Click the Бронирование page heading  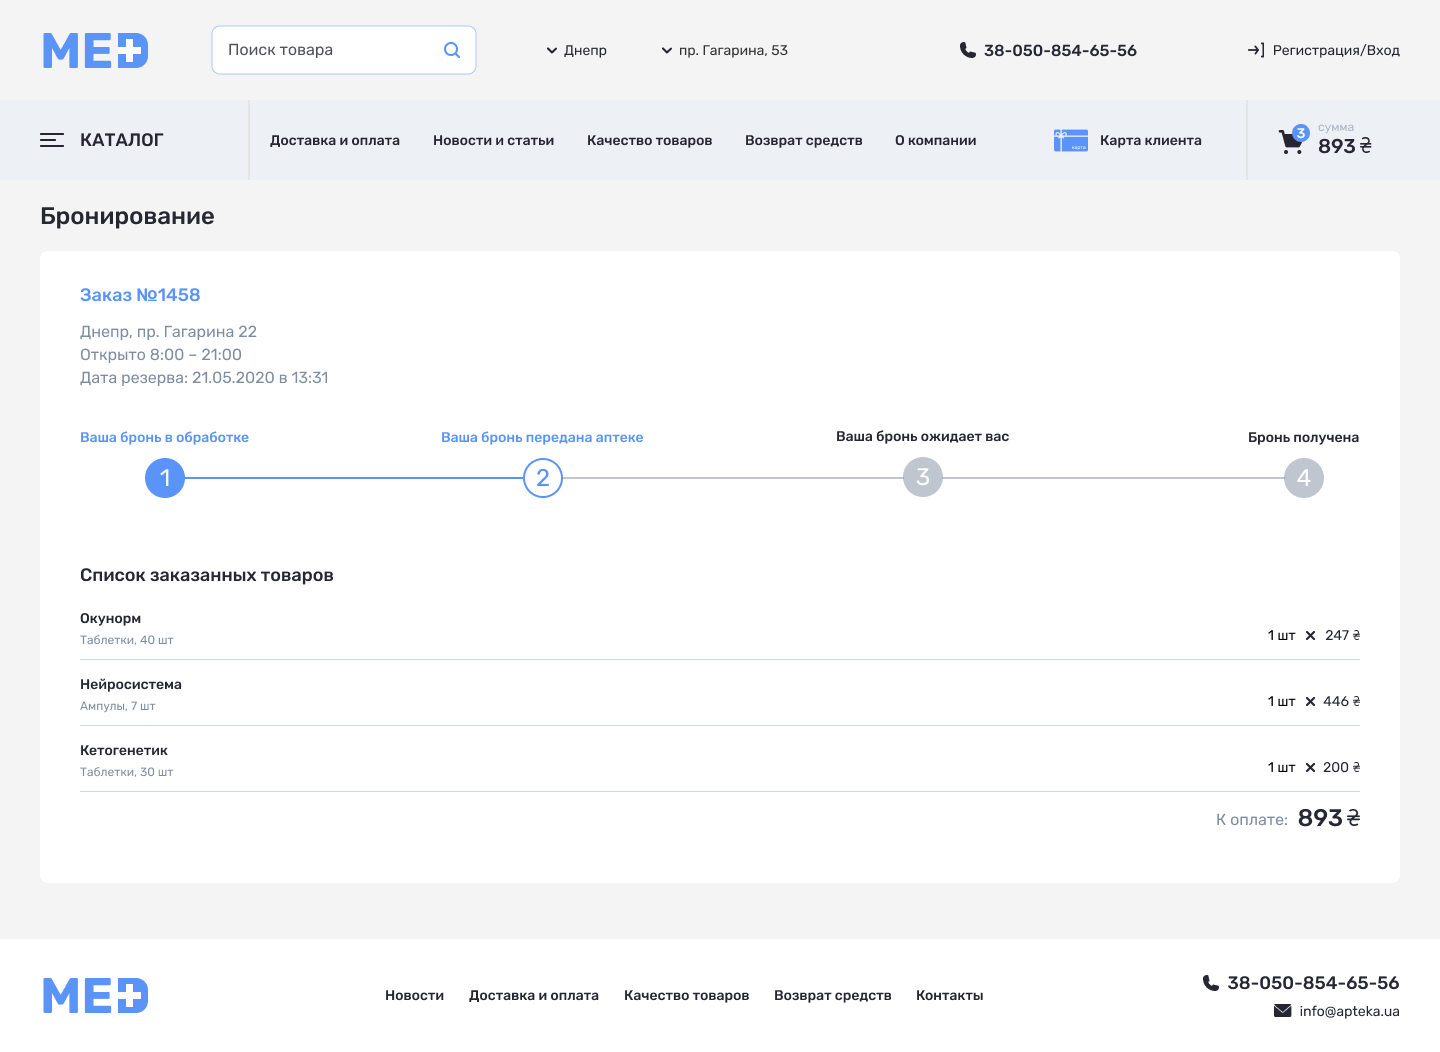point(127,216)
